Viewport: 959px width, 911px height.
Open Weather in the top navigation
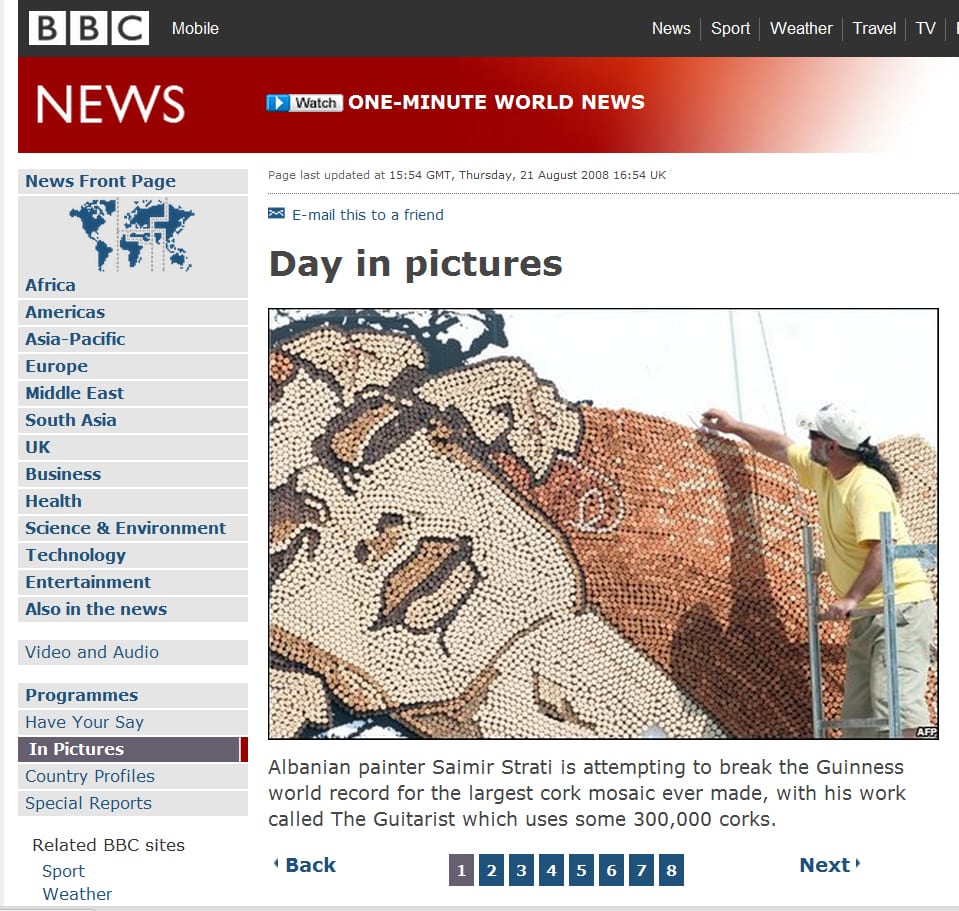(x=801, y=28)
